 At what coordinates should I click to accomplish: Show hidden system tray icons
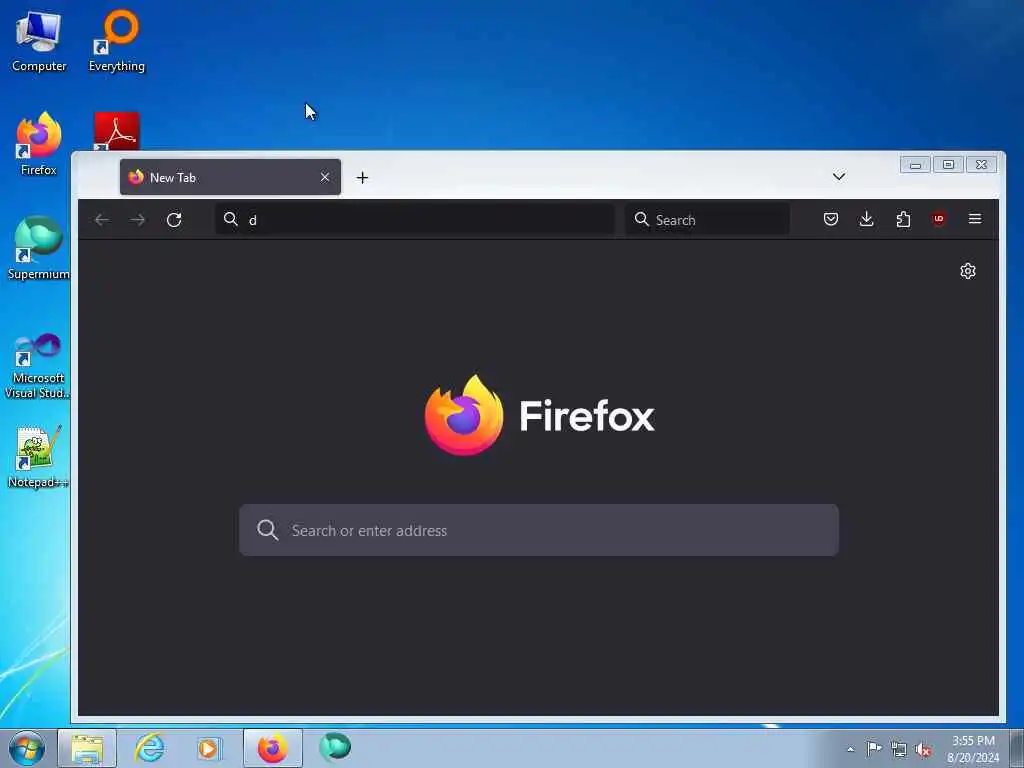tap(850, 749)
